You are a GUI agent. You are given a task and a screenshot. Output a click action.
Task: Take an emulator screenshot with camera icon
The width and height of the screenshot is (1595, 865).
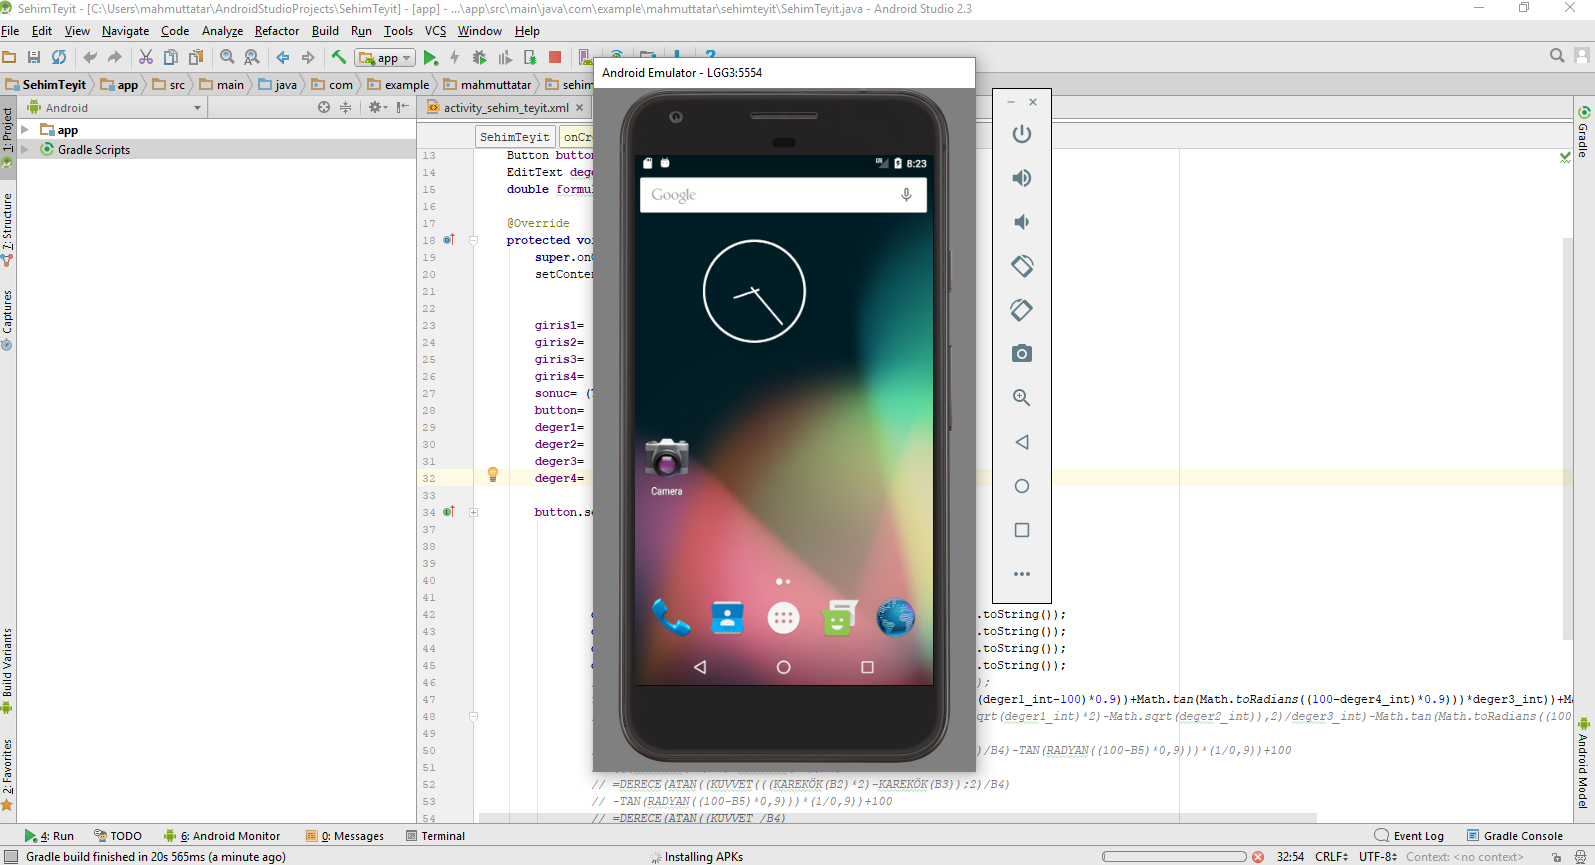(1021, 354)
